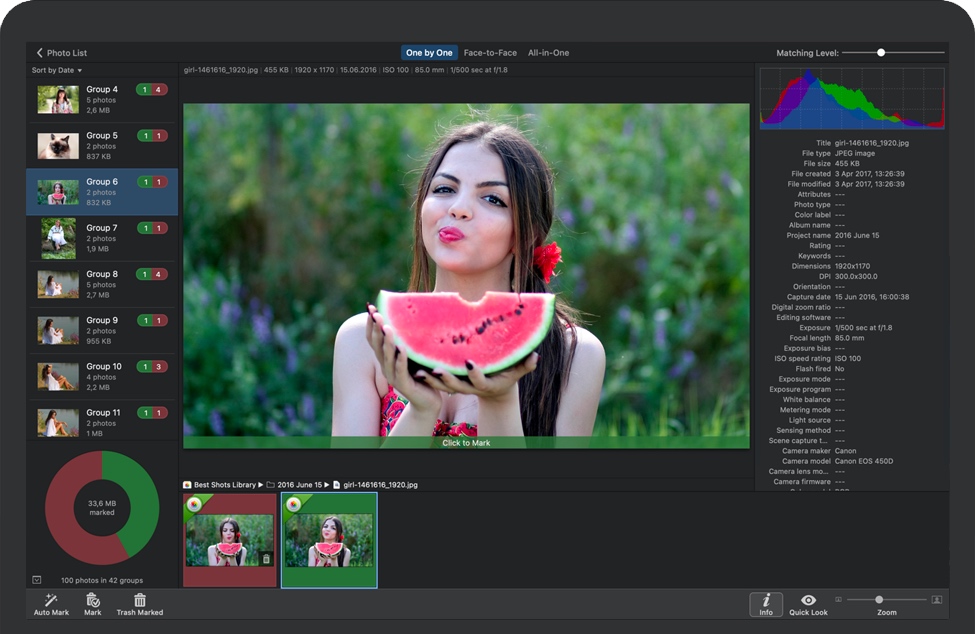Image resolution: width=975 pixels, height=634 pixels.
Task: Select the red-marked duplicate thumbnail
Action: tap(230, 540)
